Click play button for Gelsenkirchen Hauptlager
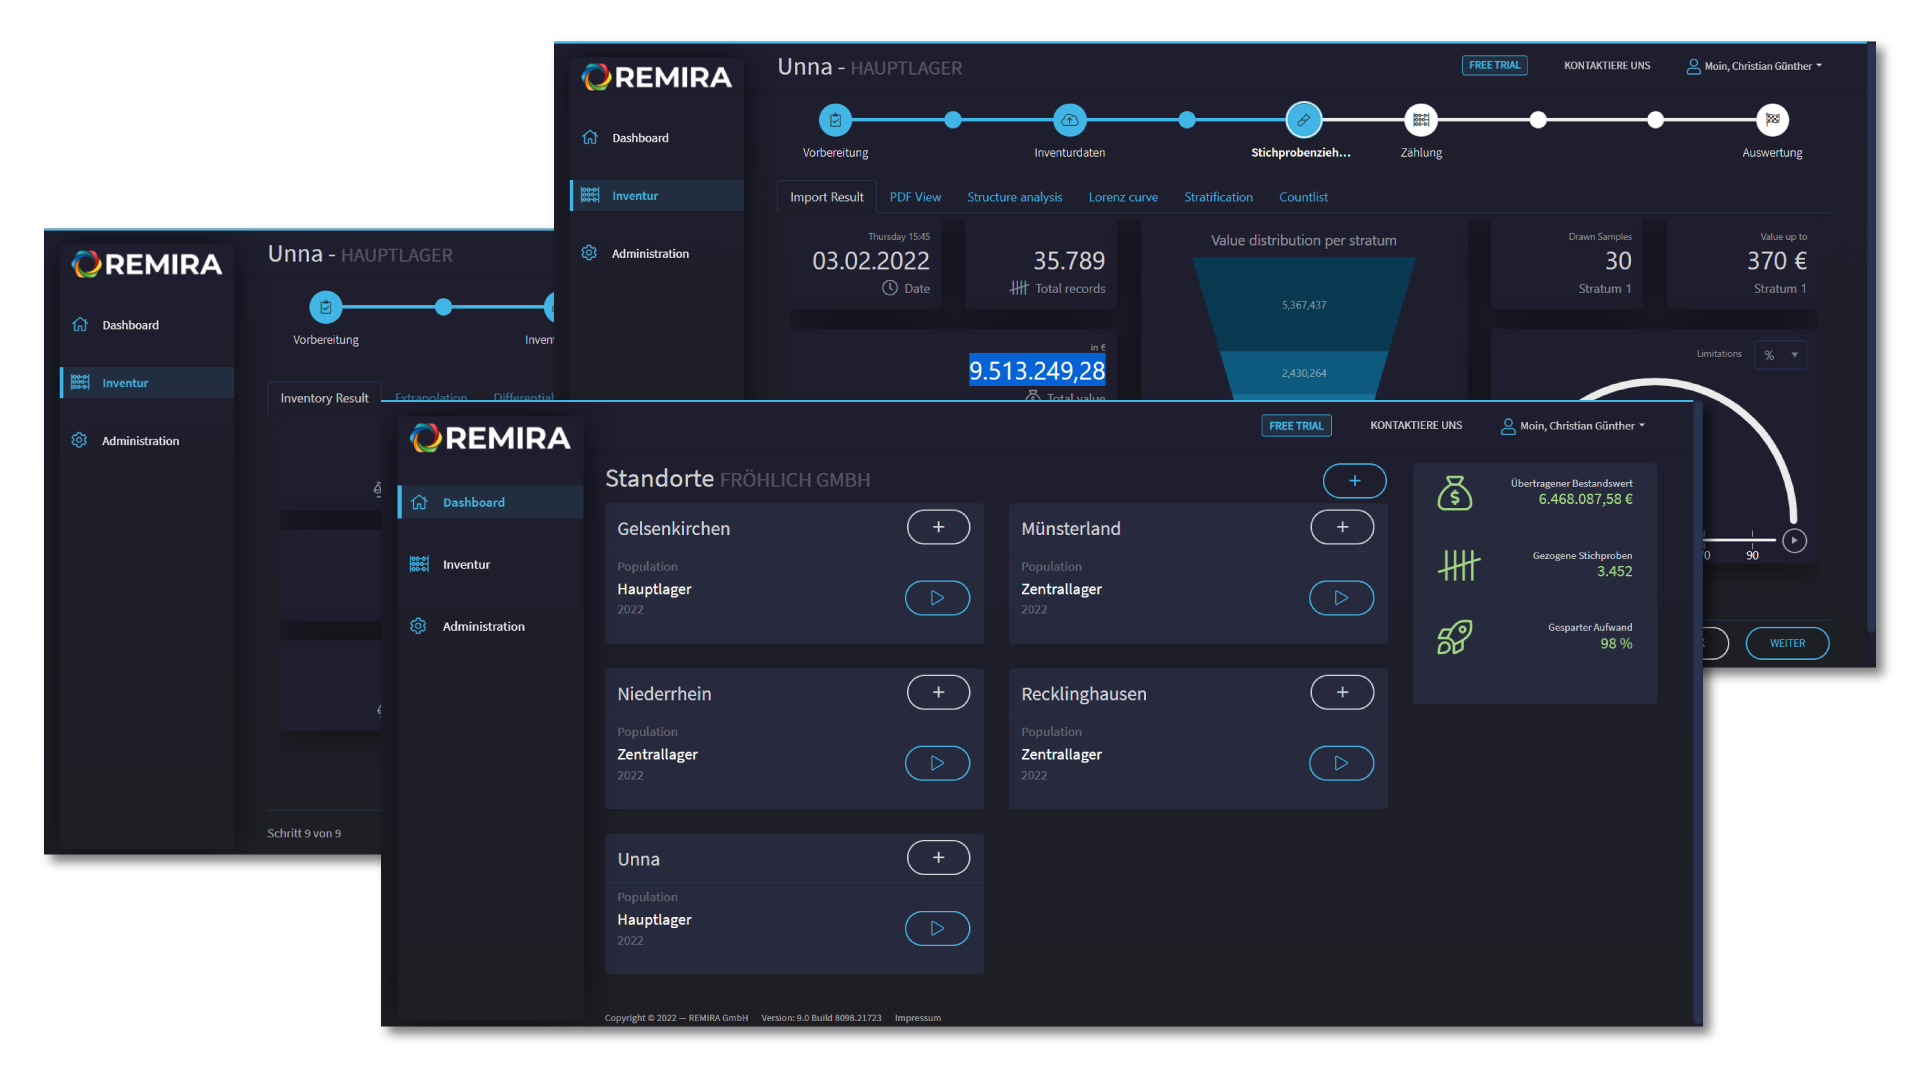1920x1080 pixels. pos(936,597)
